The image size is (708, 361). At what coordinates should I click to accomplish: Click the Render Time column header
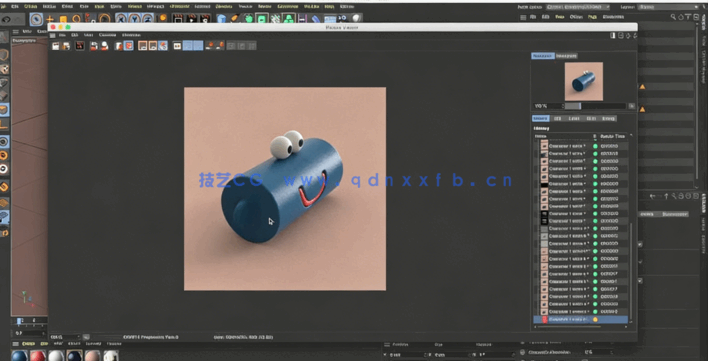tap(613, 136)
